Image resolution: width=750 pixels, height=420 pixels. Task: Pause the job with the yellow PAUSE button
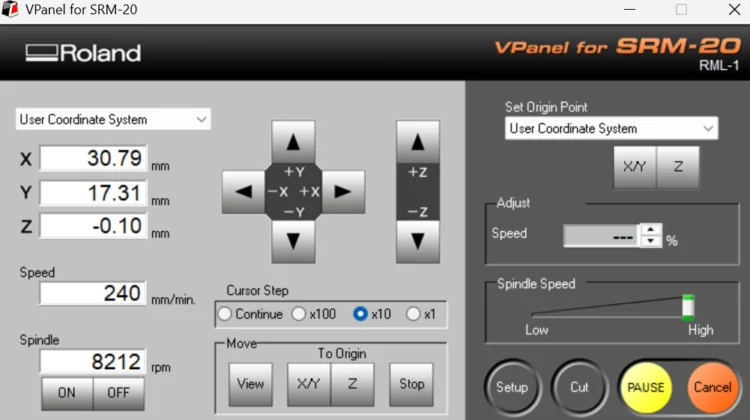tap(646, 387)
